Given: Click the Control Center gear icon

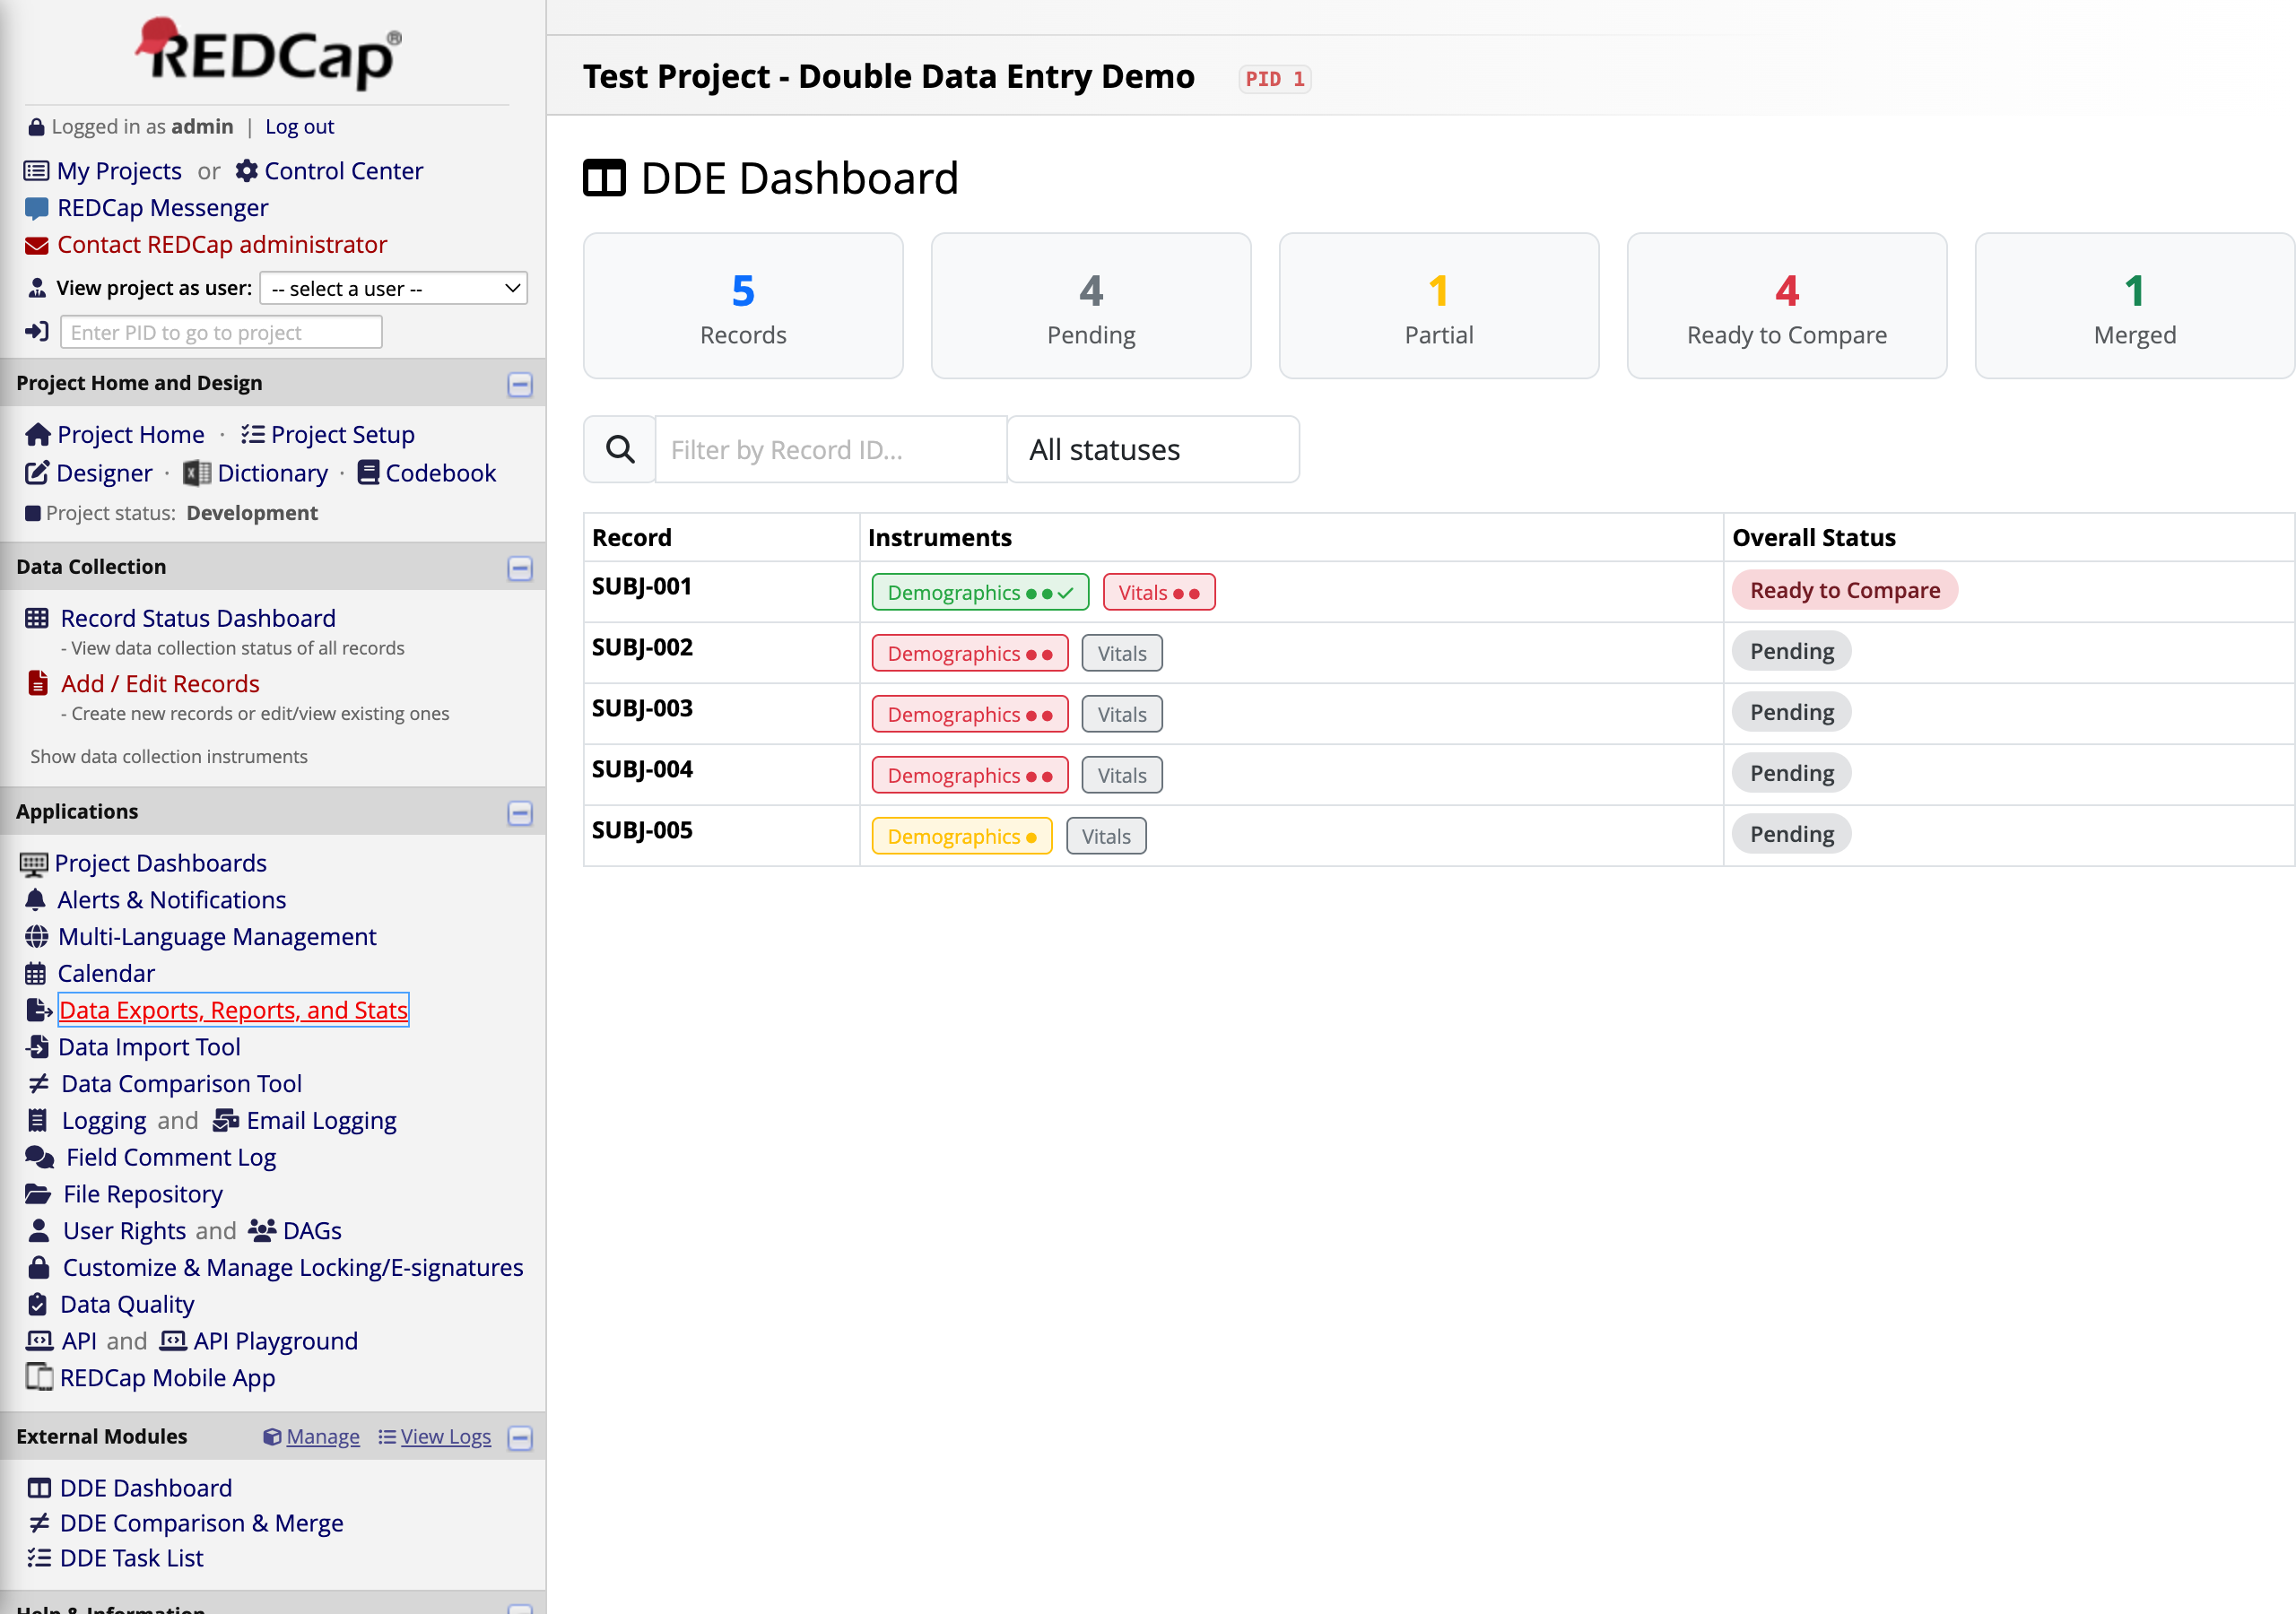Looking at the screenshot, I should [x=246, y=171].
